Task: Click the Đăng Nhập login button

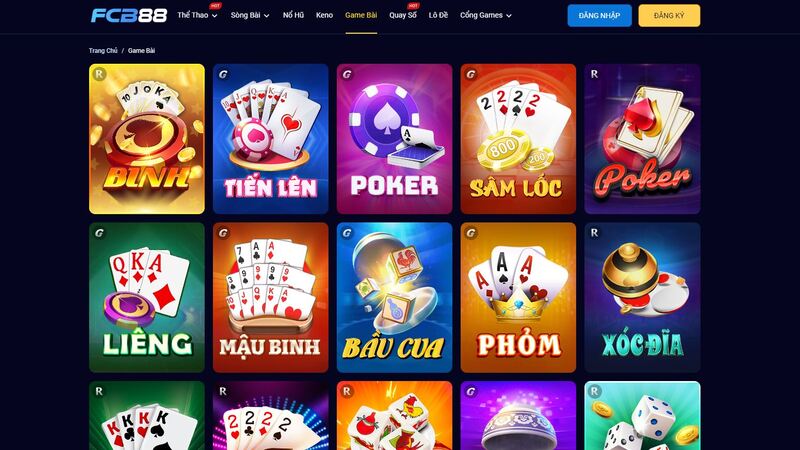Action: 599,16
